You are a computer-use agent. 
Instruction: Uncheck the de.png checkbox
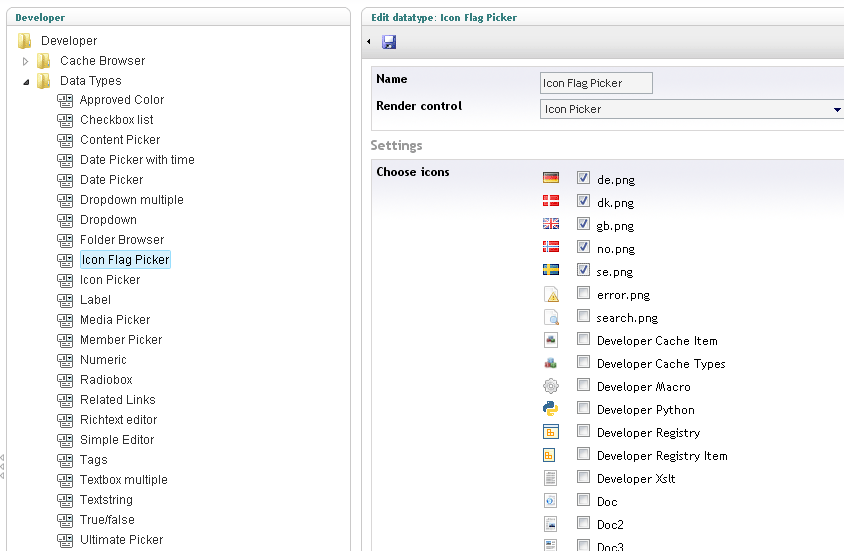583,178
